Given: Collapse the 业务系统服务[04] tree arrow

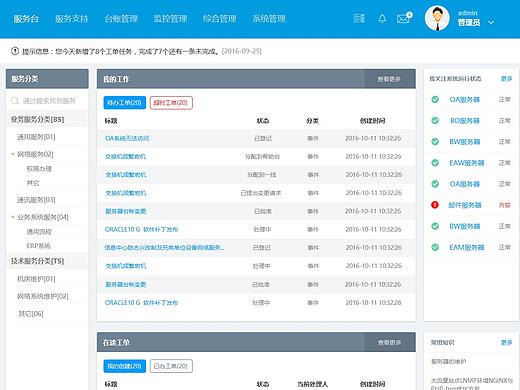Looking at the screenshot, I should pyautogui.click(x=13, y=217).
